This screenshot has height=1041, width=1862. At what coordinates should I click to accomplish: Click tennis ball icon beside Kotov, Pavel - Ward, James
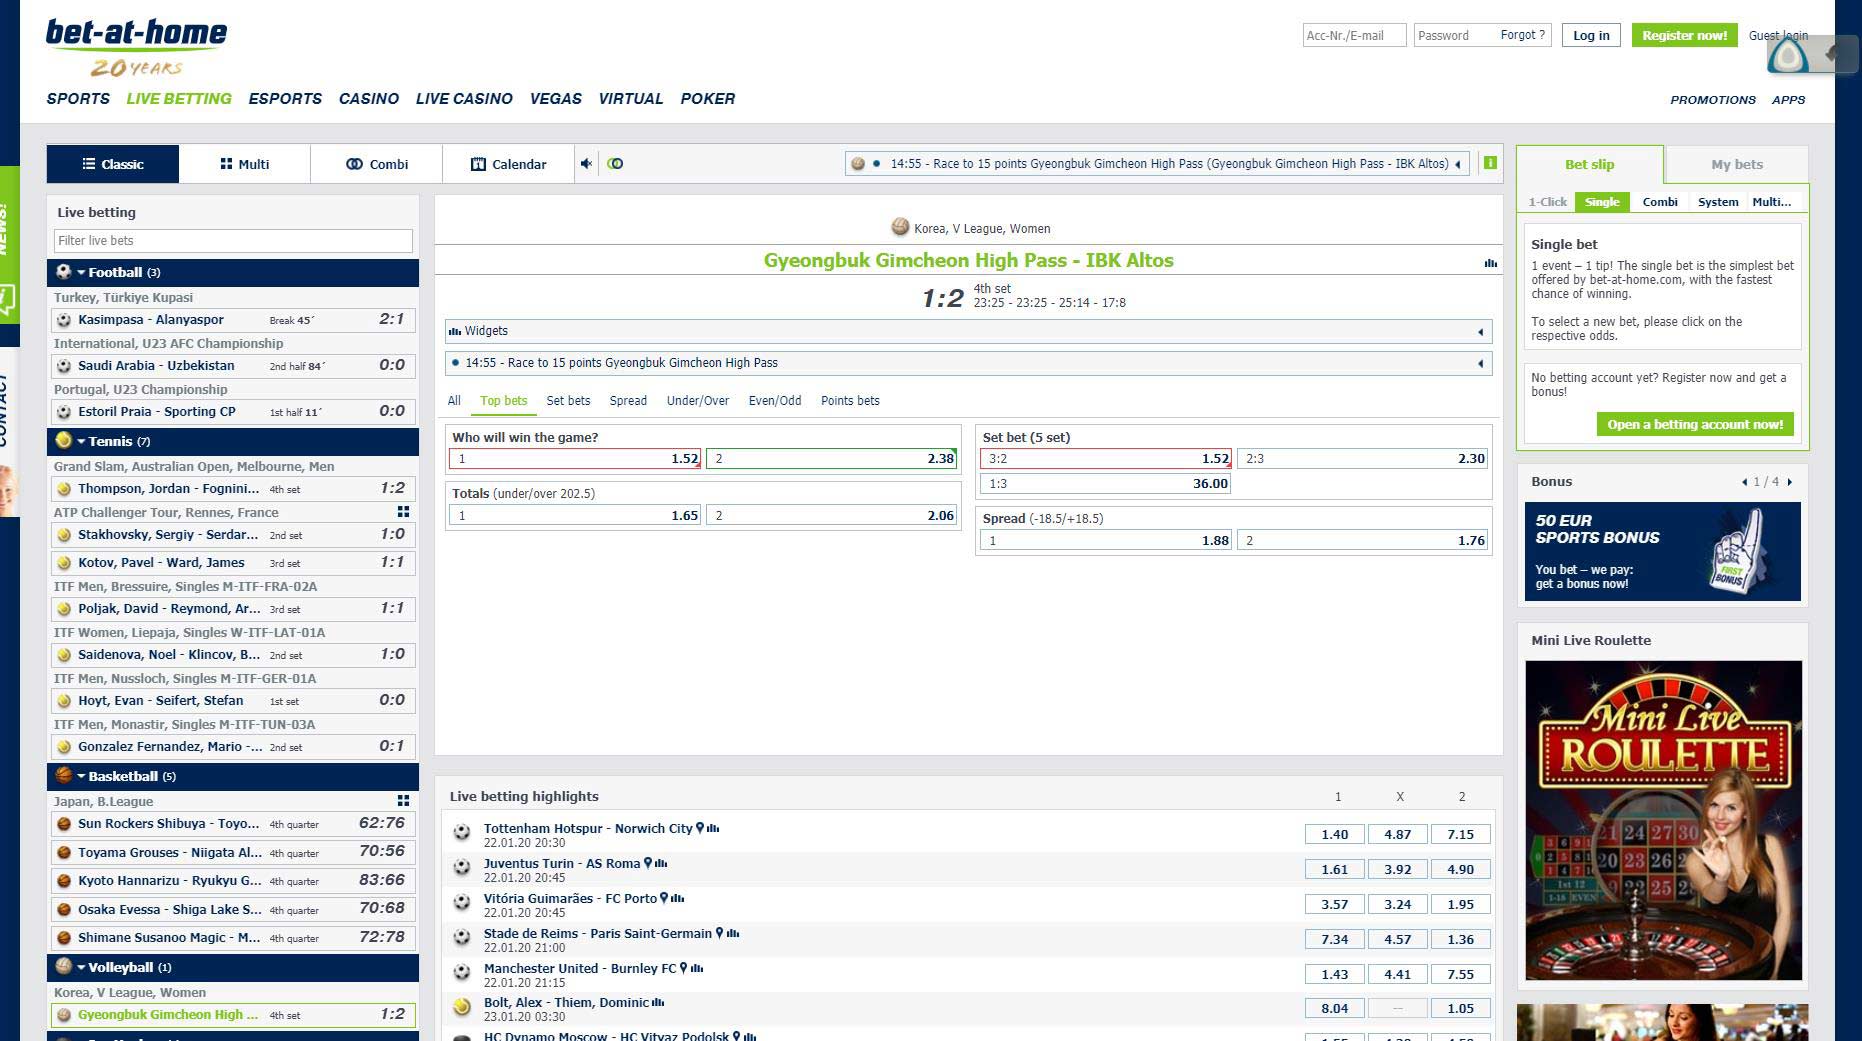[64, 563]
